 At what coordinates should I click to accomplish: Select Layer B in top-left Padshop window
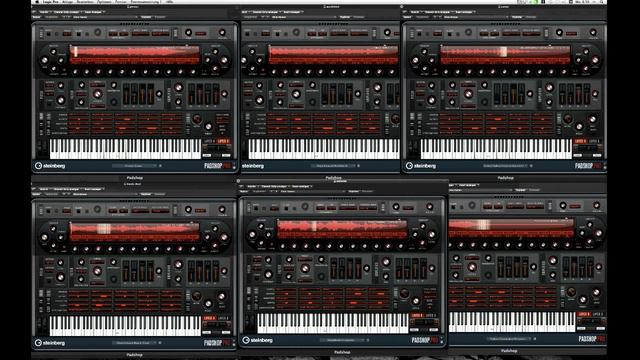223,141
